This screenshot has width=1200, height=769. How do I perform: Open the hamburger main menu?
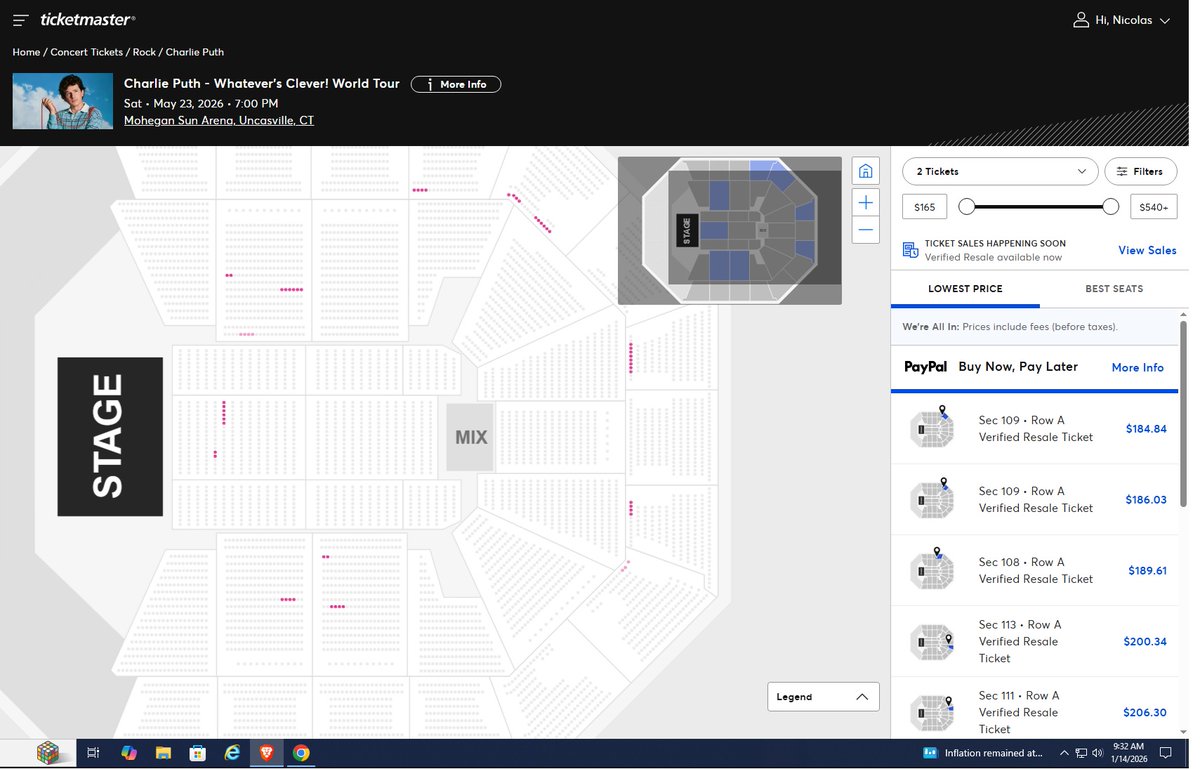[20, 20]
